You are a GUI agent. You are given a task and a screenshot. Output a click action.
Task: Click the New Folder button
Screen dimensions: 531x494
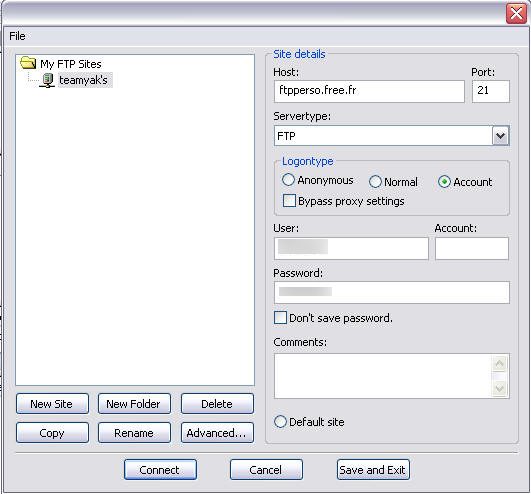pos(134,404)
